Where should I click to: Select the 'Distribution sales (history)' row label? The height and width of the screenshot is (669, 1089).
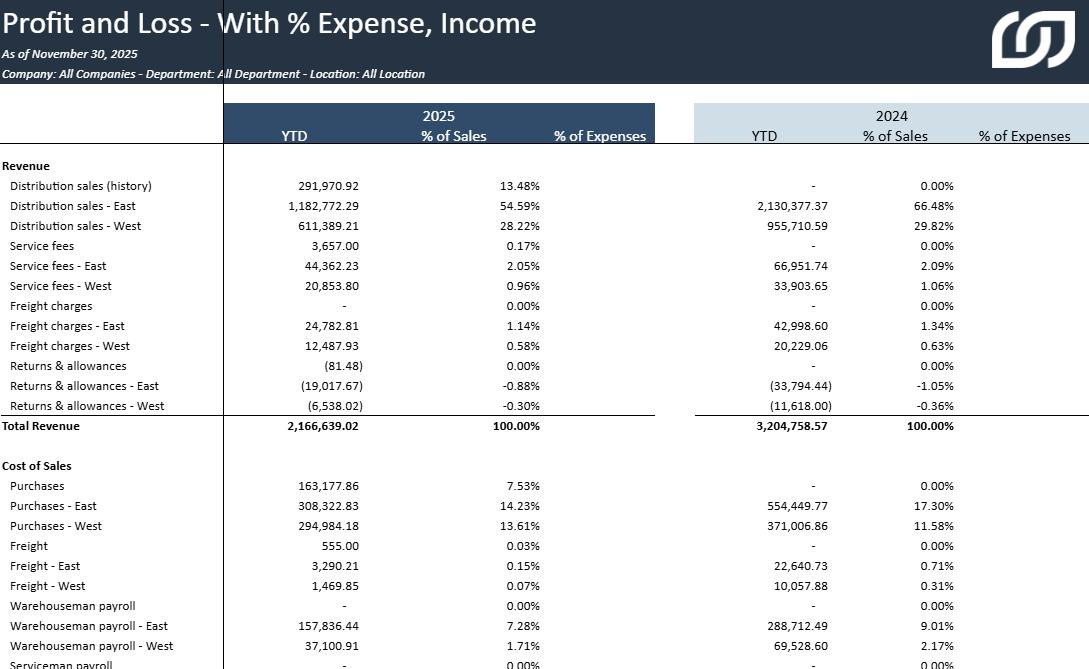(81, 186)
